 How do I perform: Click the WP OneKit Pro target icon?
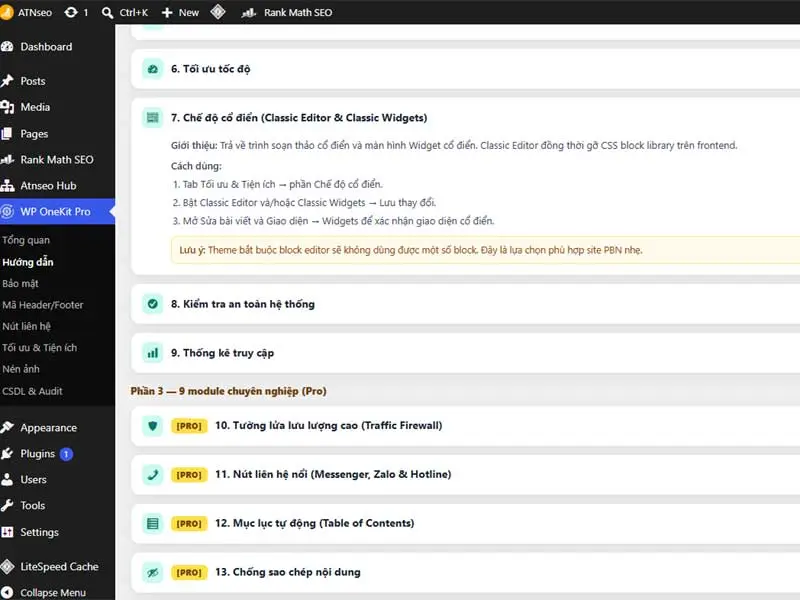pos(7,211)
